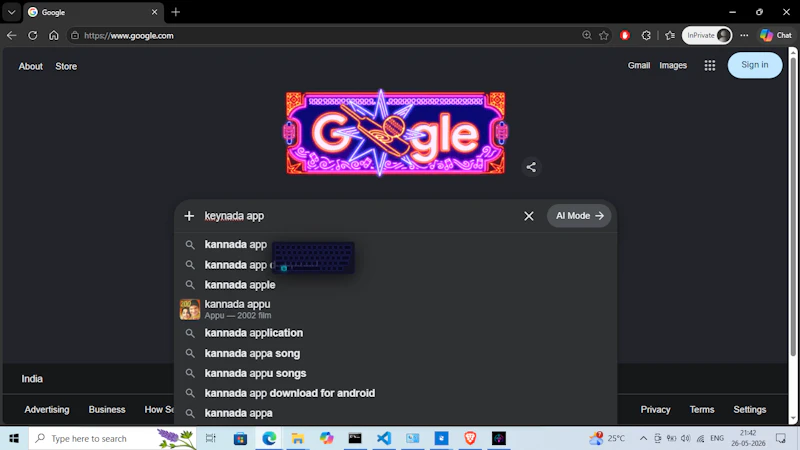Open weather widget showing 25°C
This screenshot has height=450, width=800.
click(x=607, y=438)
